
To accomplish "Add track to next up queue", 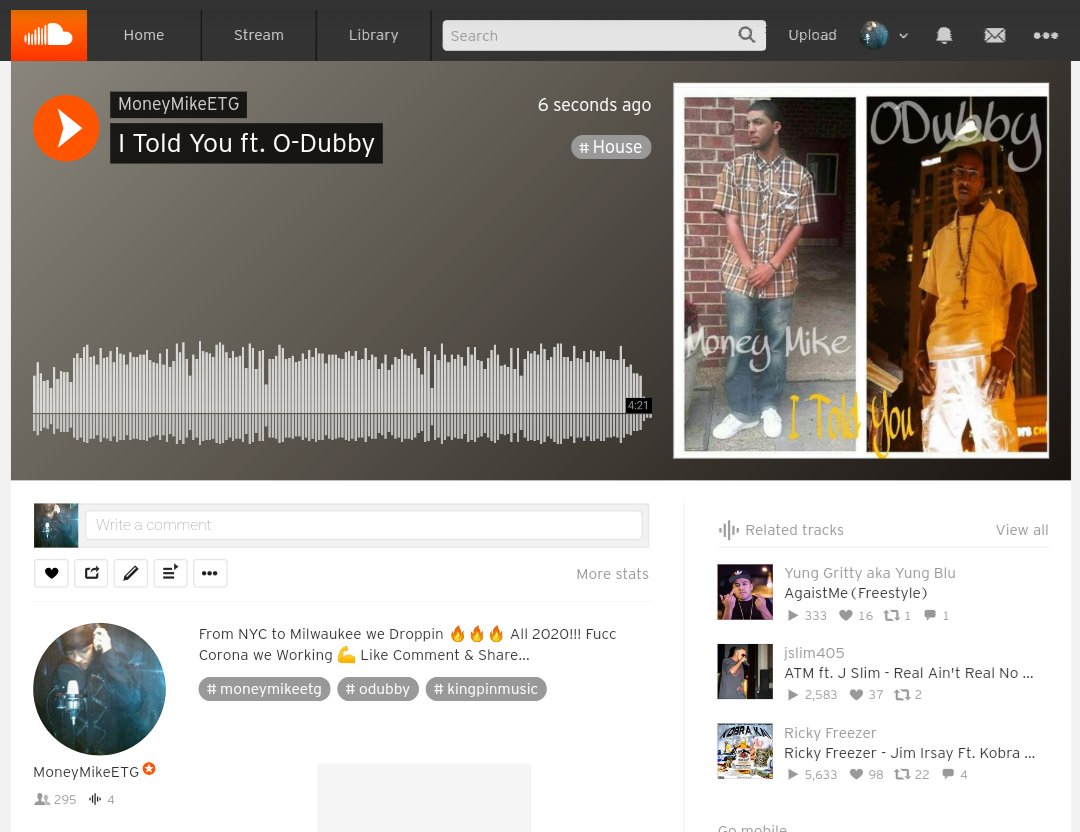I will click(170, 573).
